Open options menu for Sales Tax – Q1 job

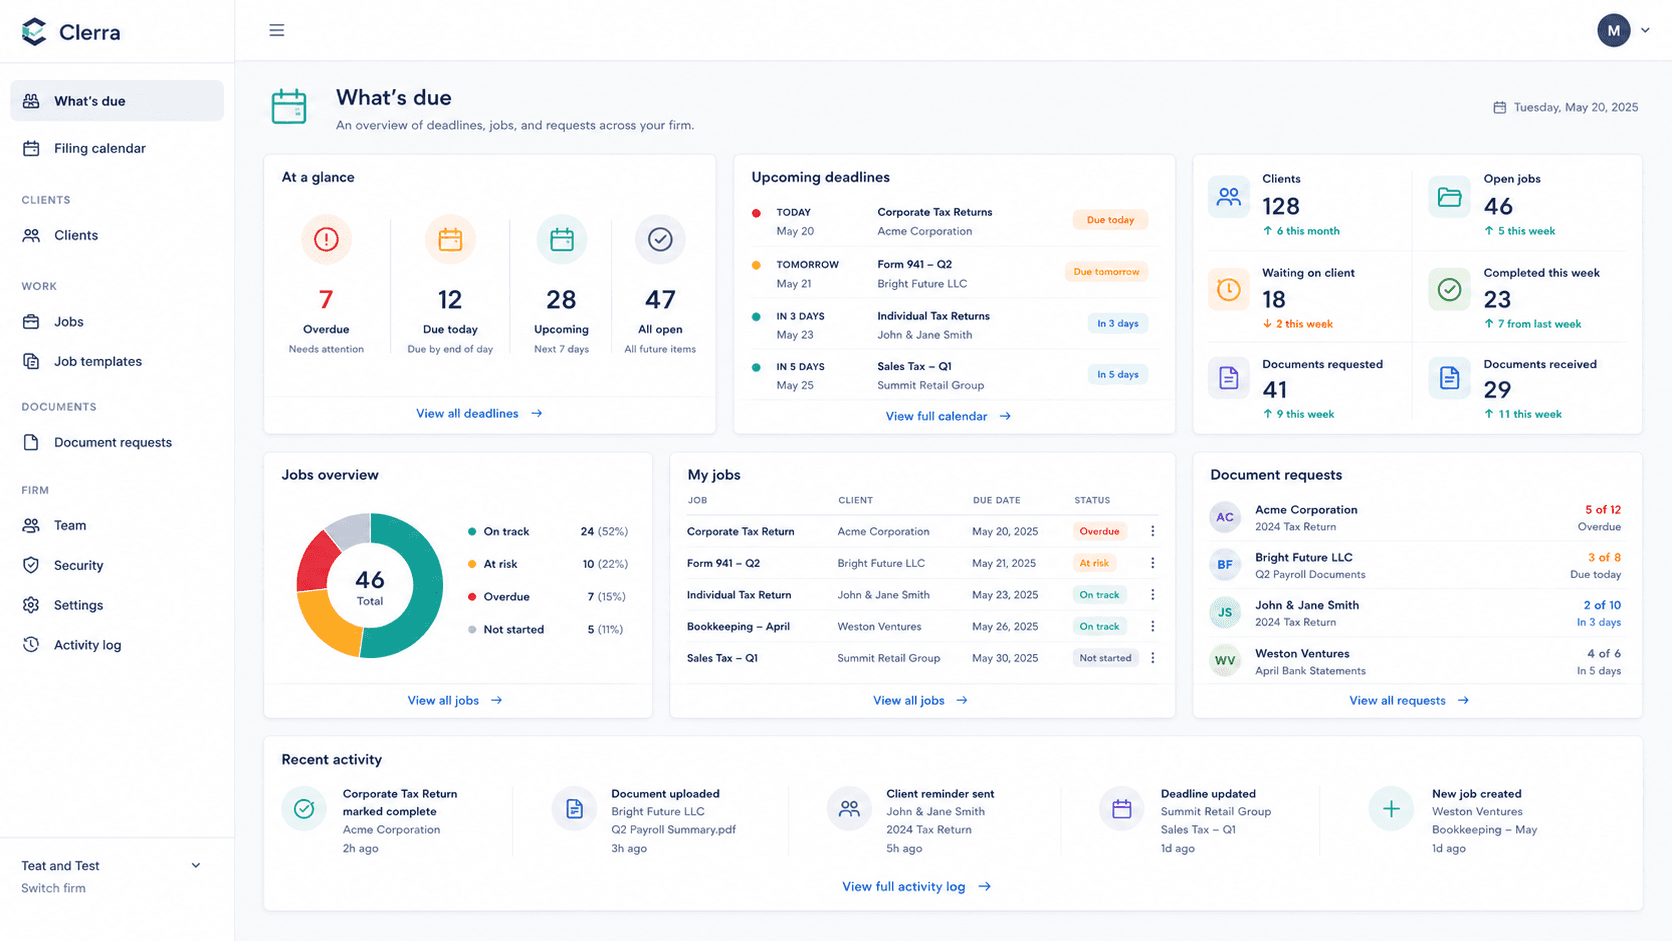click(x=1153, y=658)
